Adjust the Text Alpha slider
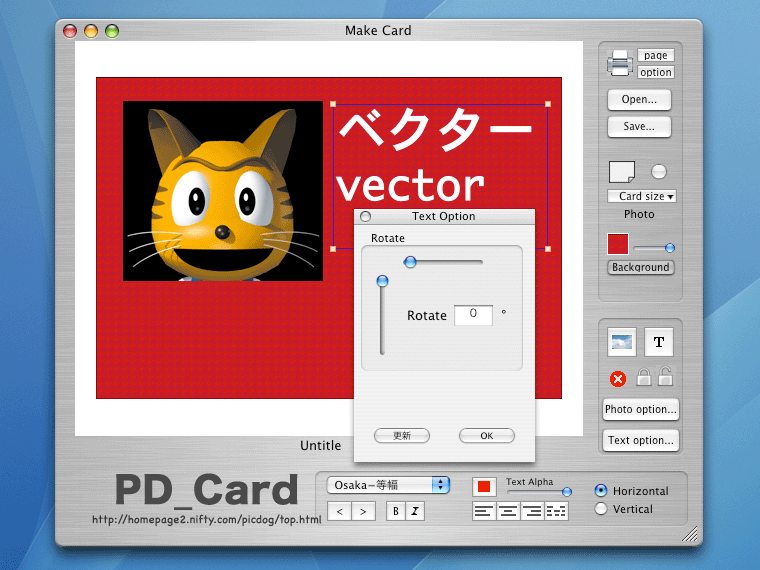Image resolution: width=760 pixels, height=570 pixels. [x=567, y=492]
